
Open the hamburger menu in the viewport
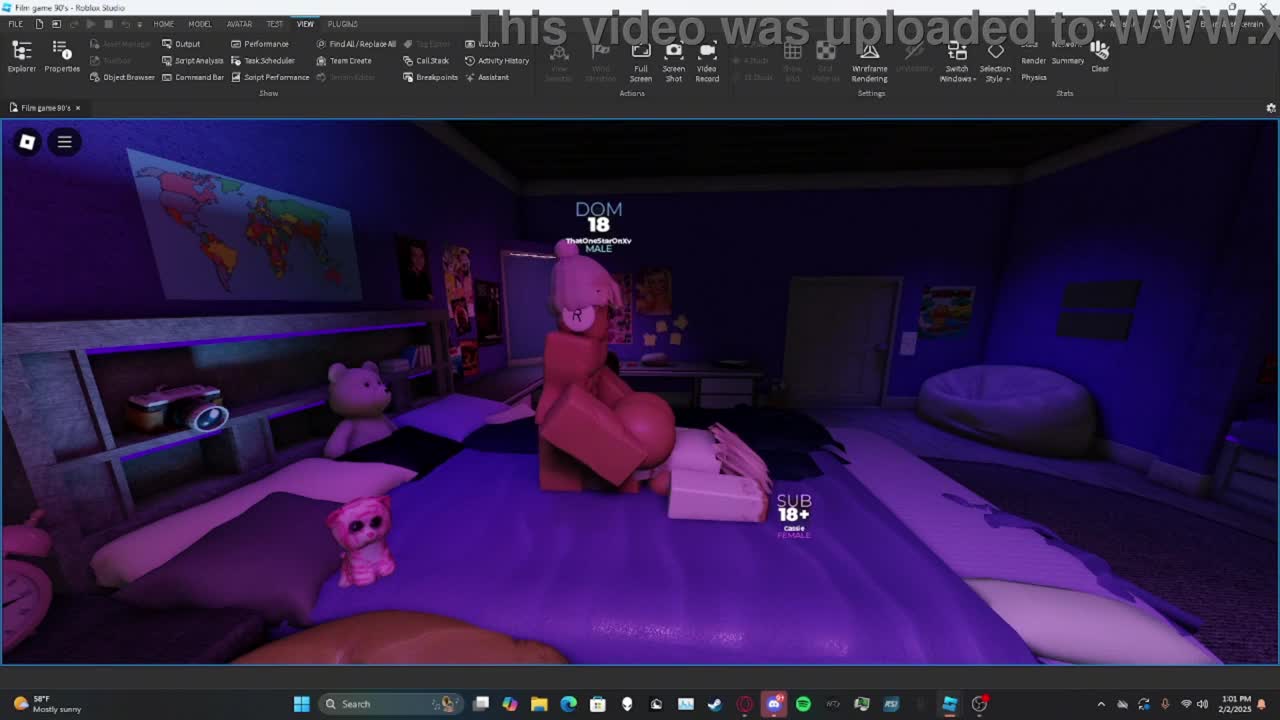tap(64, 142)
